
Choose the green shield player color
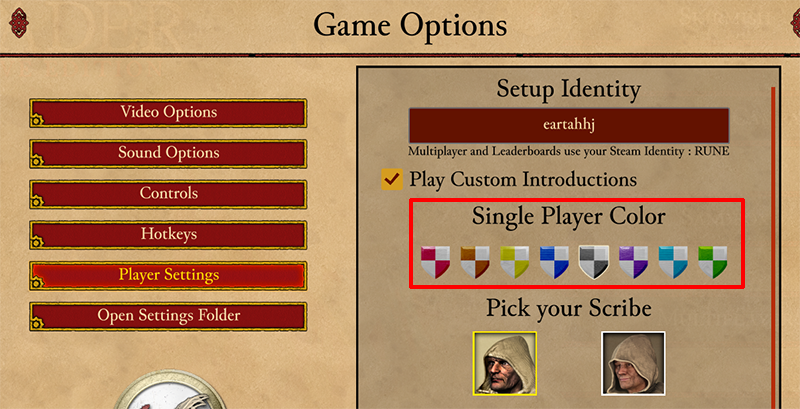coord(712,262)
